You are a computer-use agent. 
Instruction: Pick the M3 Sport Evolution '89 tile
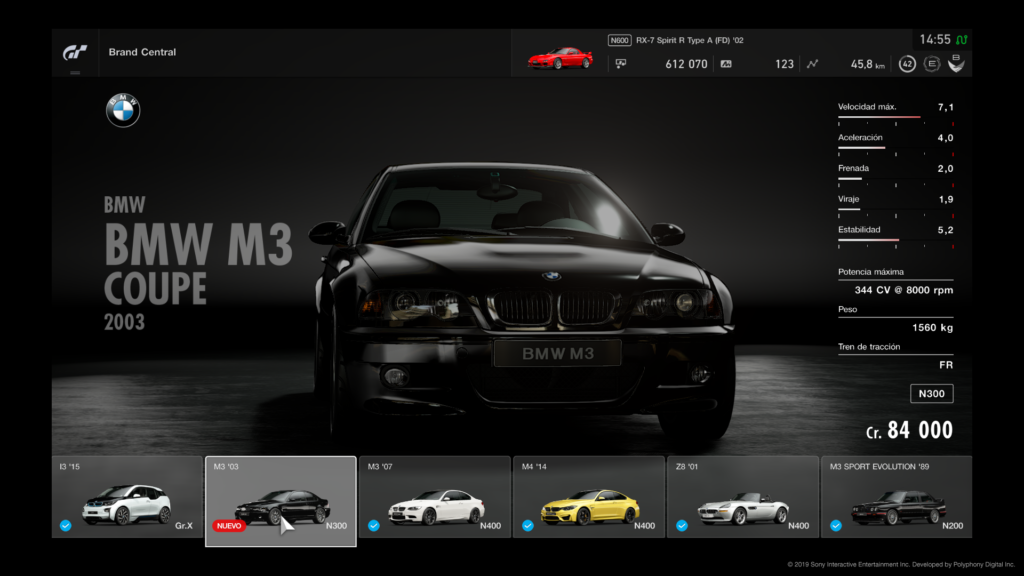pyautogui.click(x=896, y=502)
